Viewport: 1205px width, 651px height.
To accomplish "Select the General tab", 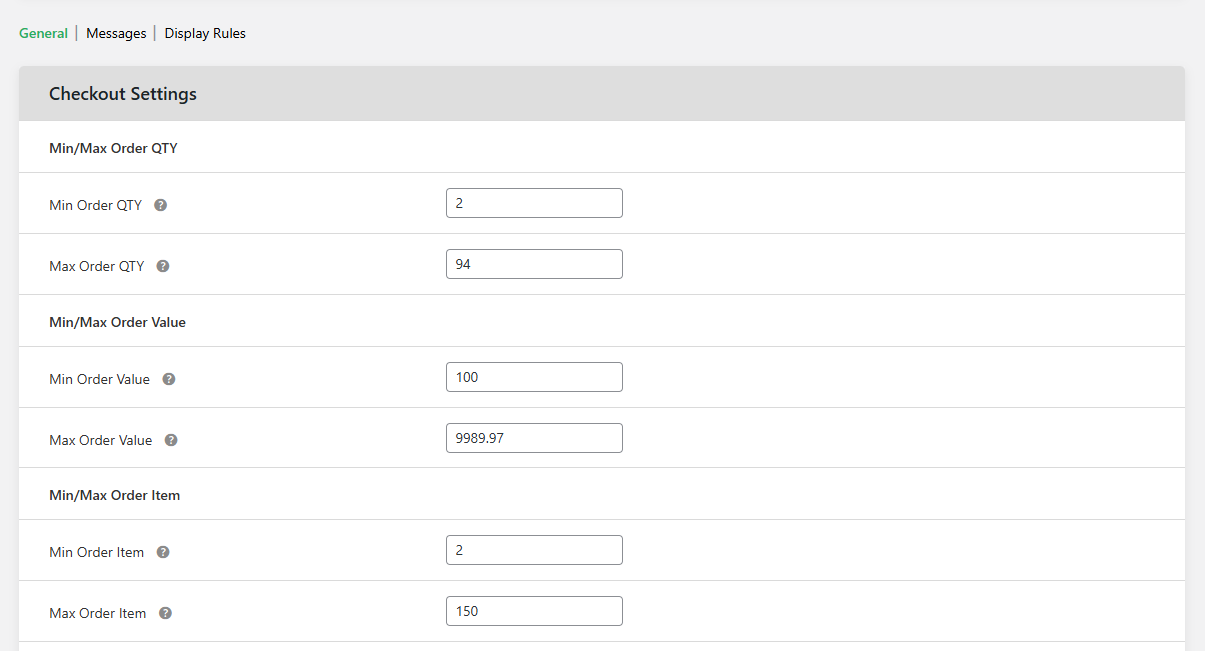I will (43, 32).
